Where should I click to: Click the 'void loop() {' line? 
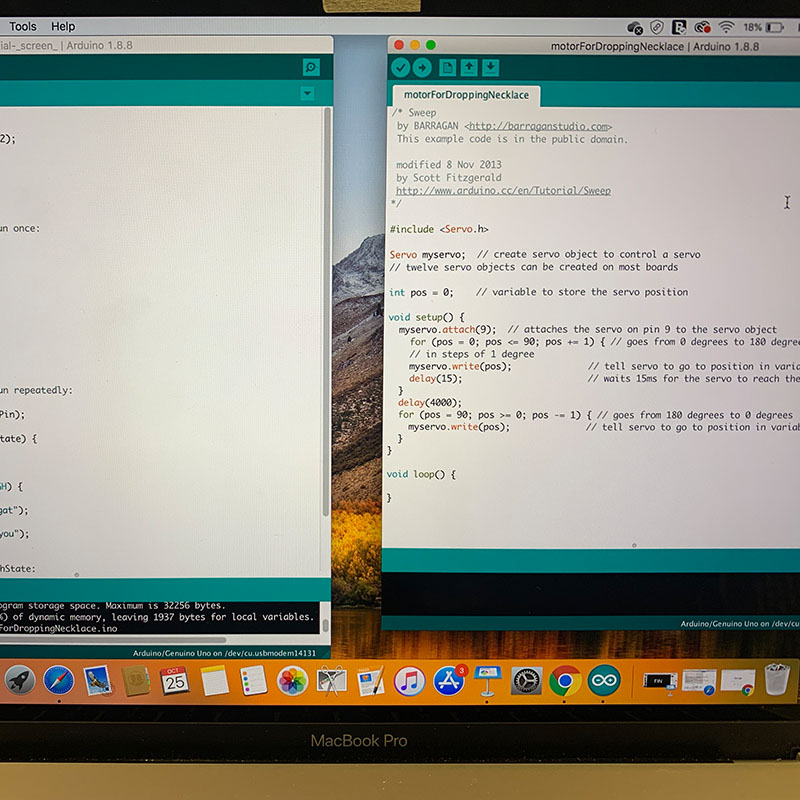coord(421,474)
